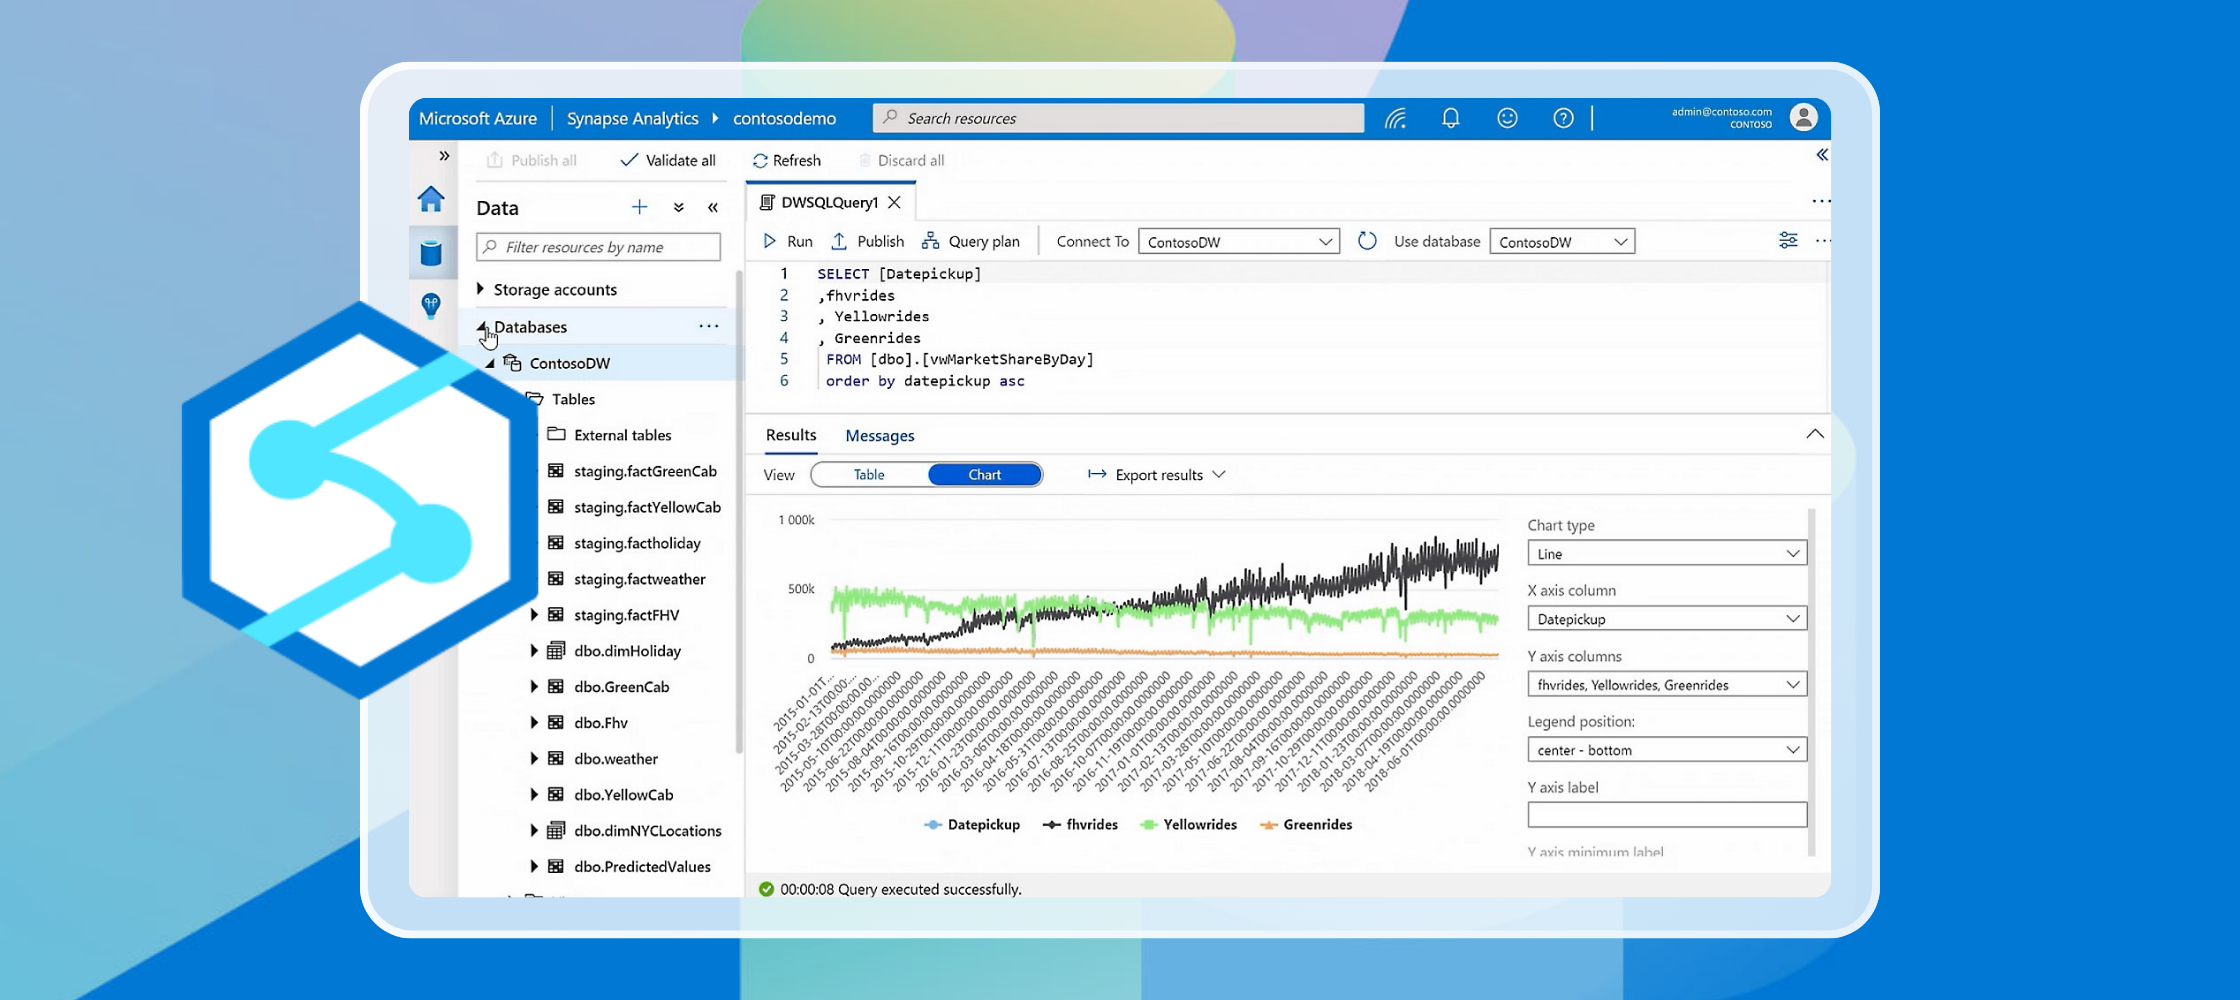The width and height of the screenshot is (2240, 1000).
Task: Open the feedback smiley icon
Action: coord(1507,119)
